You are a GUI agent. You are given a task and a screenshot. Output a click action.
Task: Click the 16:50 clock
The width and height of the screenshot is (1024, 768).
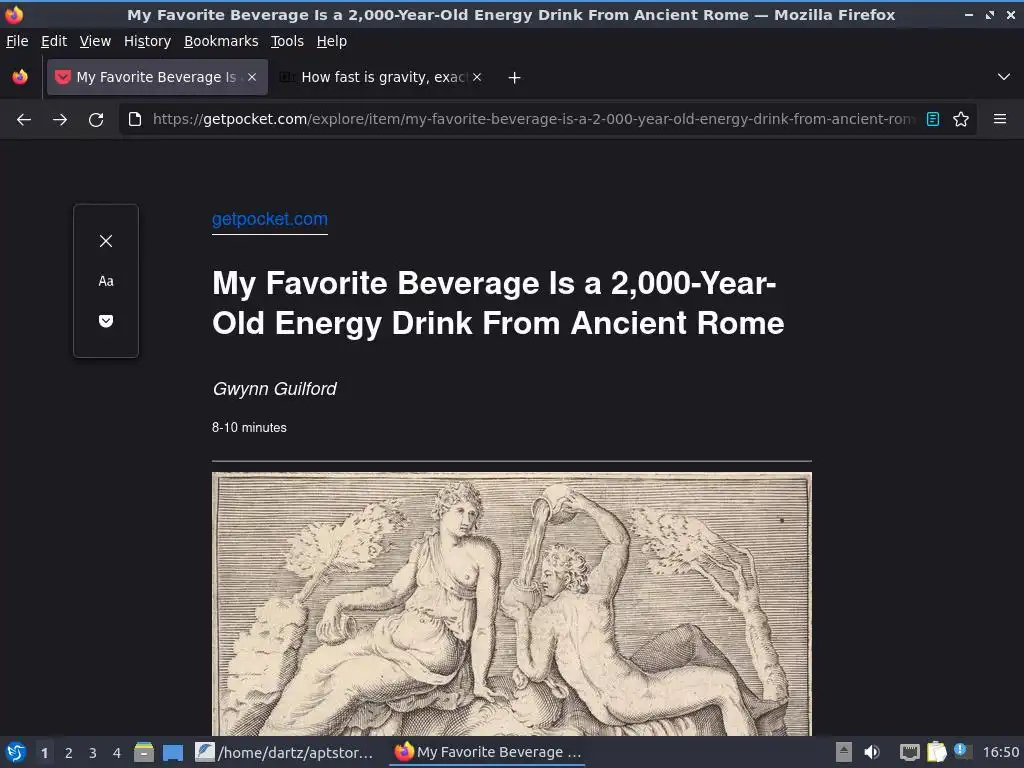[x=1000, y=752]
